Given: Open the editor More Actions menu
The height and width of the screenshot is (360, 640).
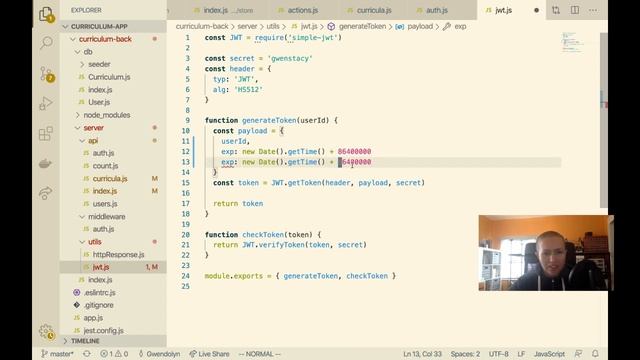Looking at the screenshot, I should click(x=593, y=10).
